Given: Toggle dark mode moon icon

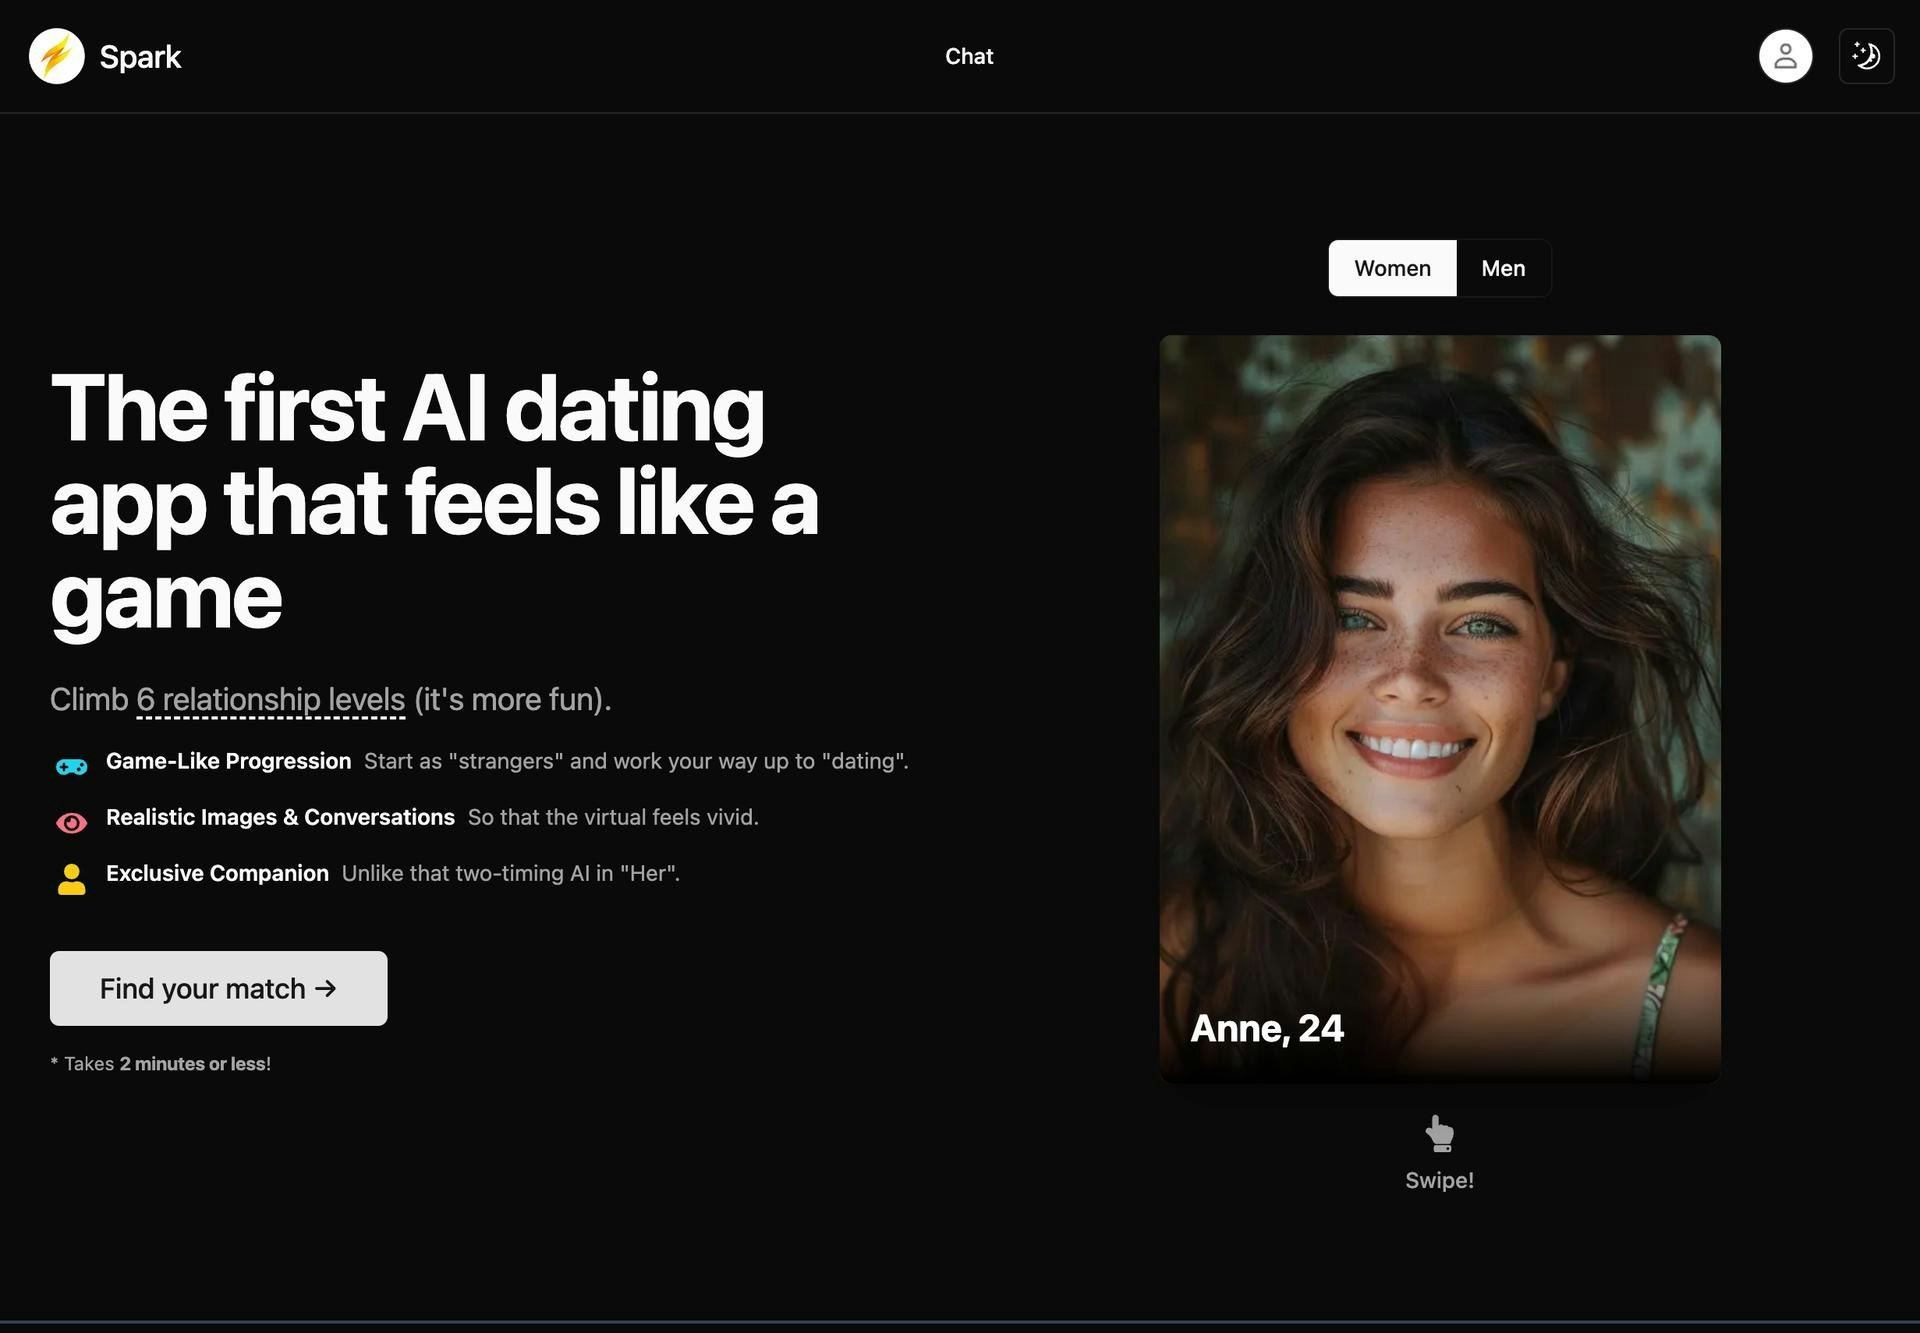Looking at the screenshot, I should click(x=1866, y=56).
